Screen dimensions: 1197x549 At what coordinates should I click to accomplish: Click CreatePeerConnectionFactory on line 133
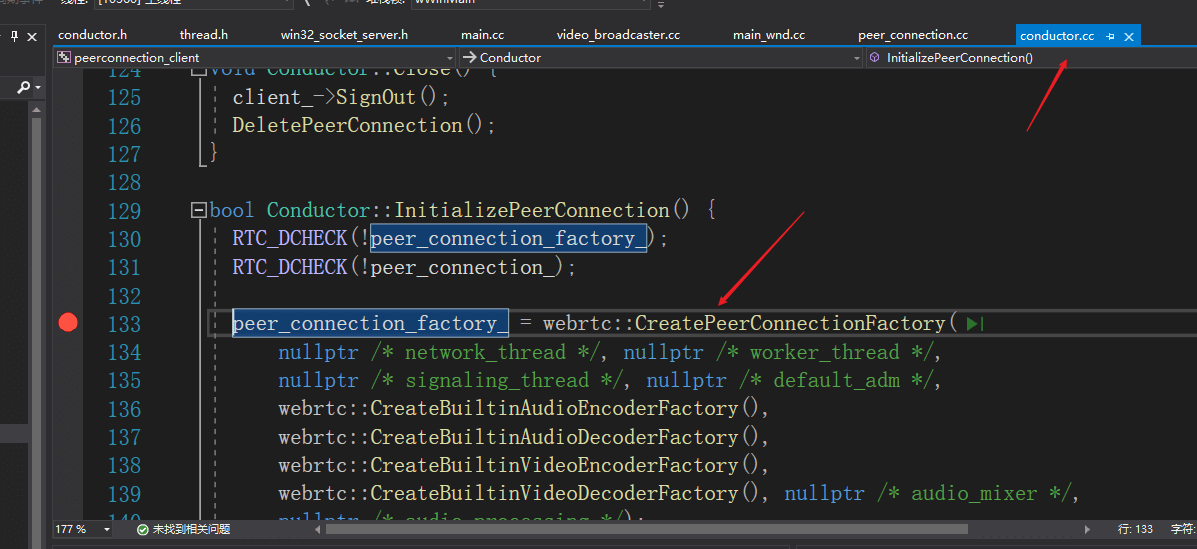coord(790,324)
